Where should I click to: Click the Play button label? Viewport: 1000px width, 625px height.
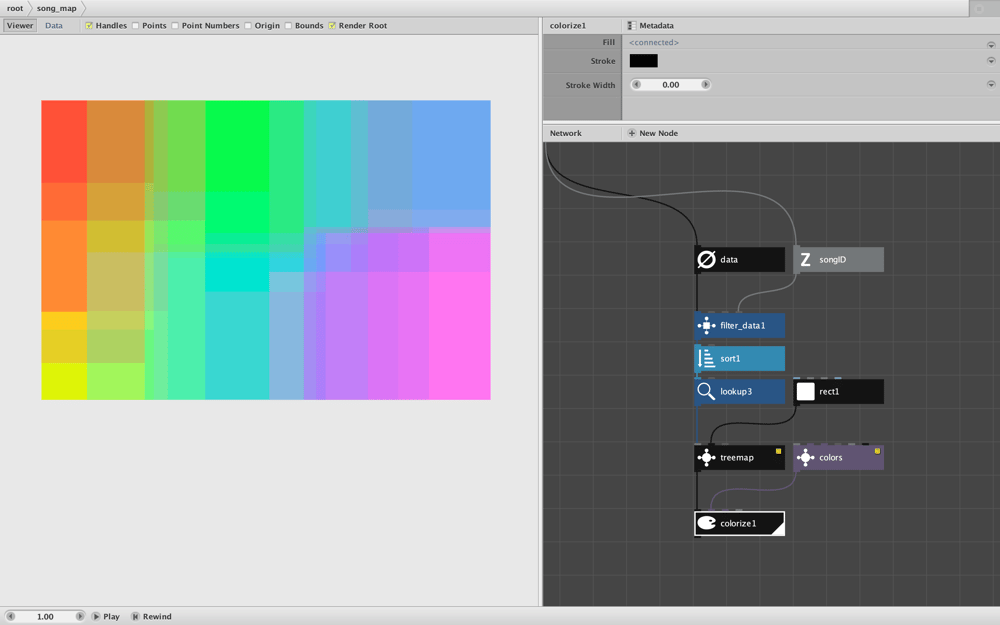[x=112, y=617]
